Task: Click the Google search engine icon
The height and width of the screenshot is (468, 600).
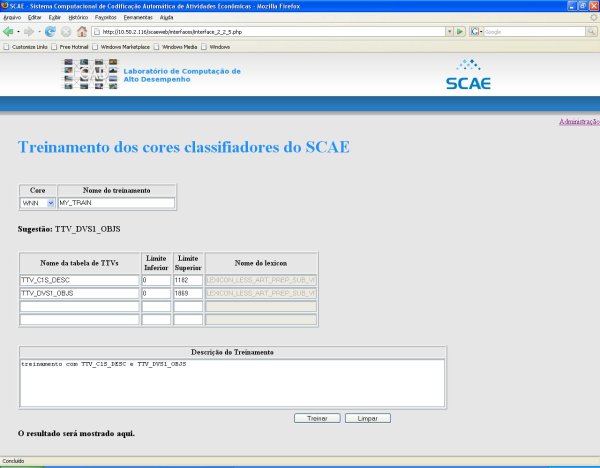Action: click(x=475, y=32)
